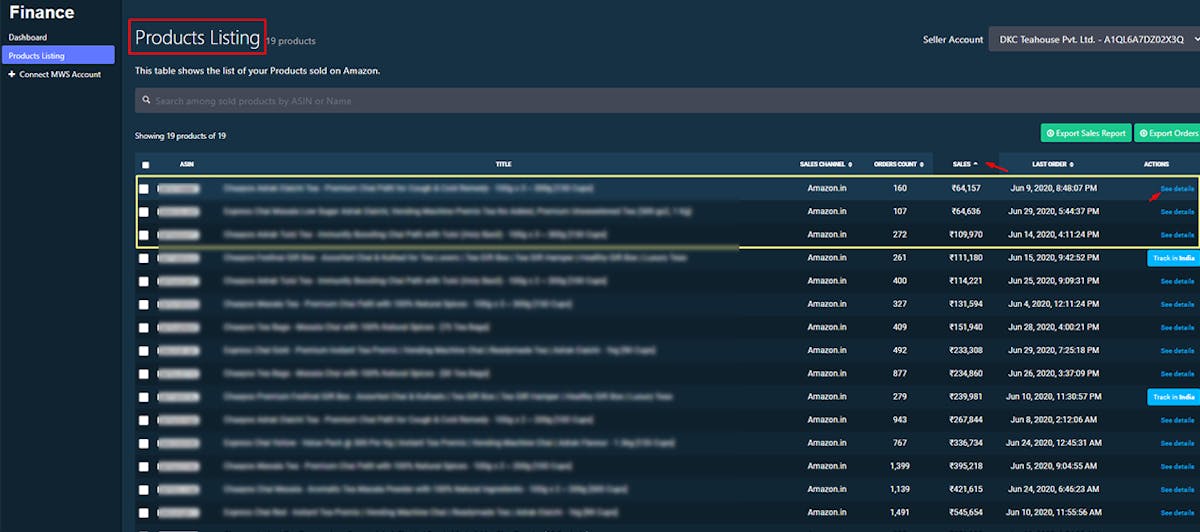View See details for ₹336,734 row
The image size is (1200, 532).
tap(1177, 443)
